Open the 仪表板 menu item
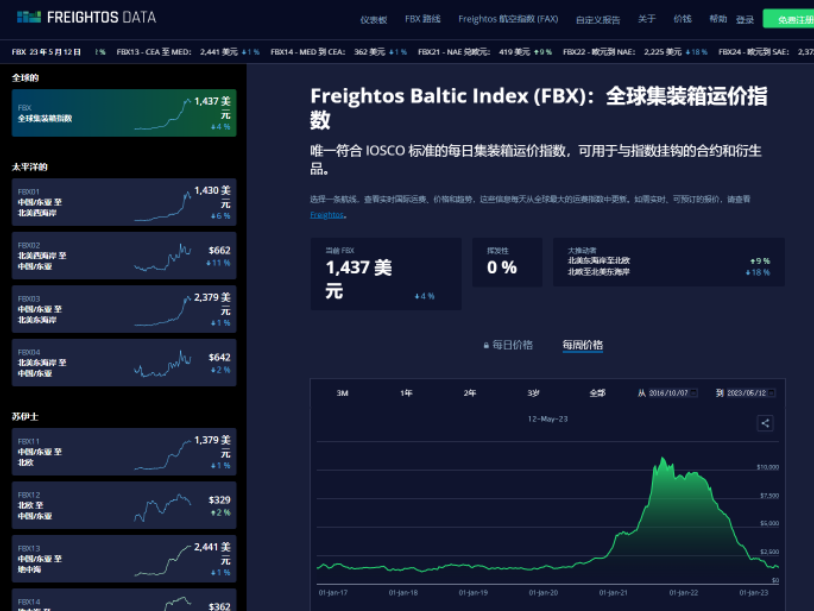This screenshot has height=611, width=814. (x=373, y=20)
